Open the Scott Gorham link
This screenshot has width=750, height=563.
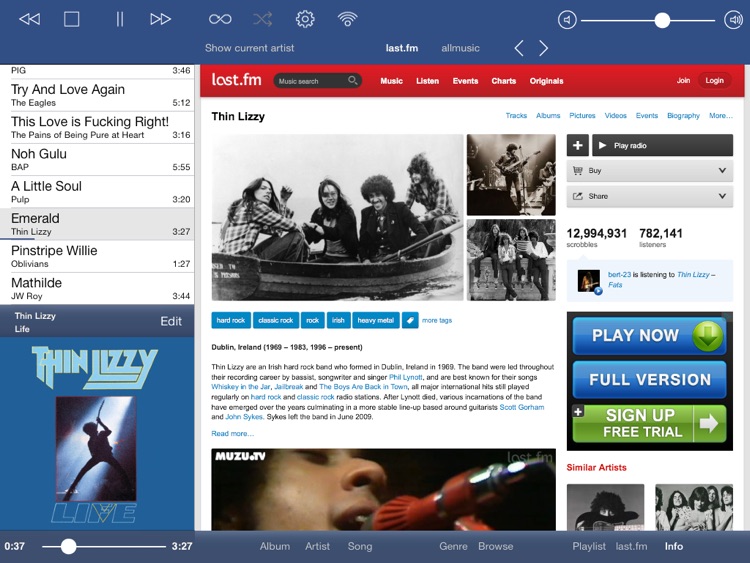tap(521, 407)
